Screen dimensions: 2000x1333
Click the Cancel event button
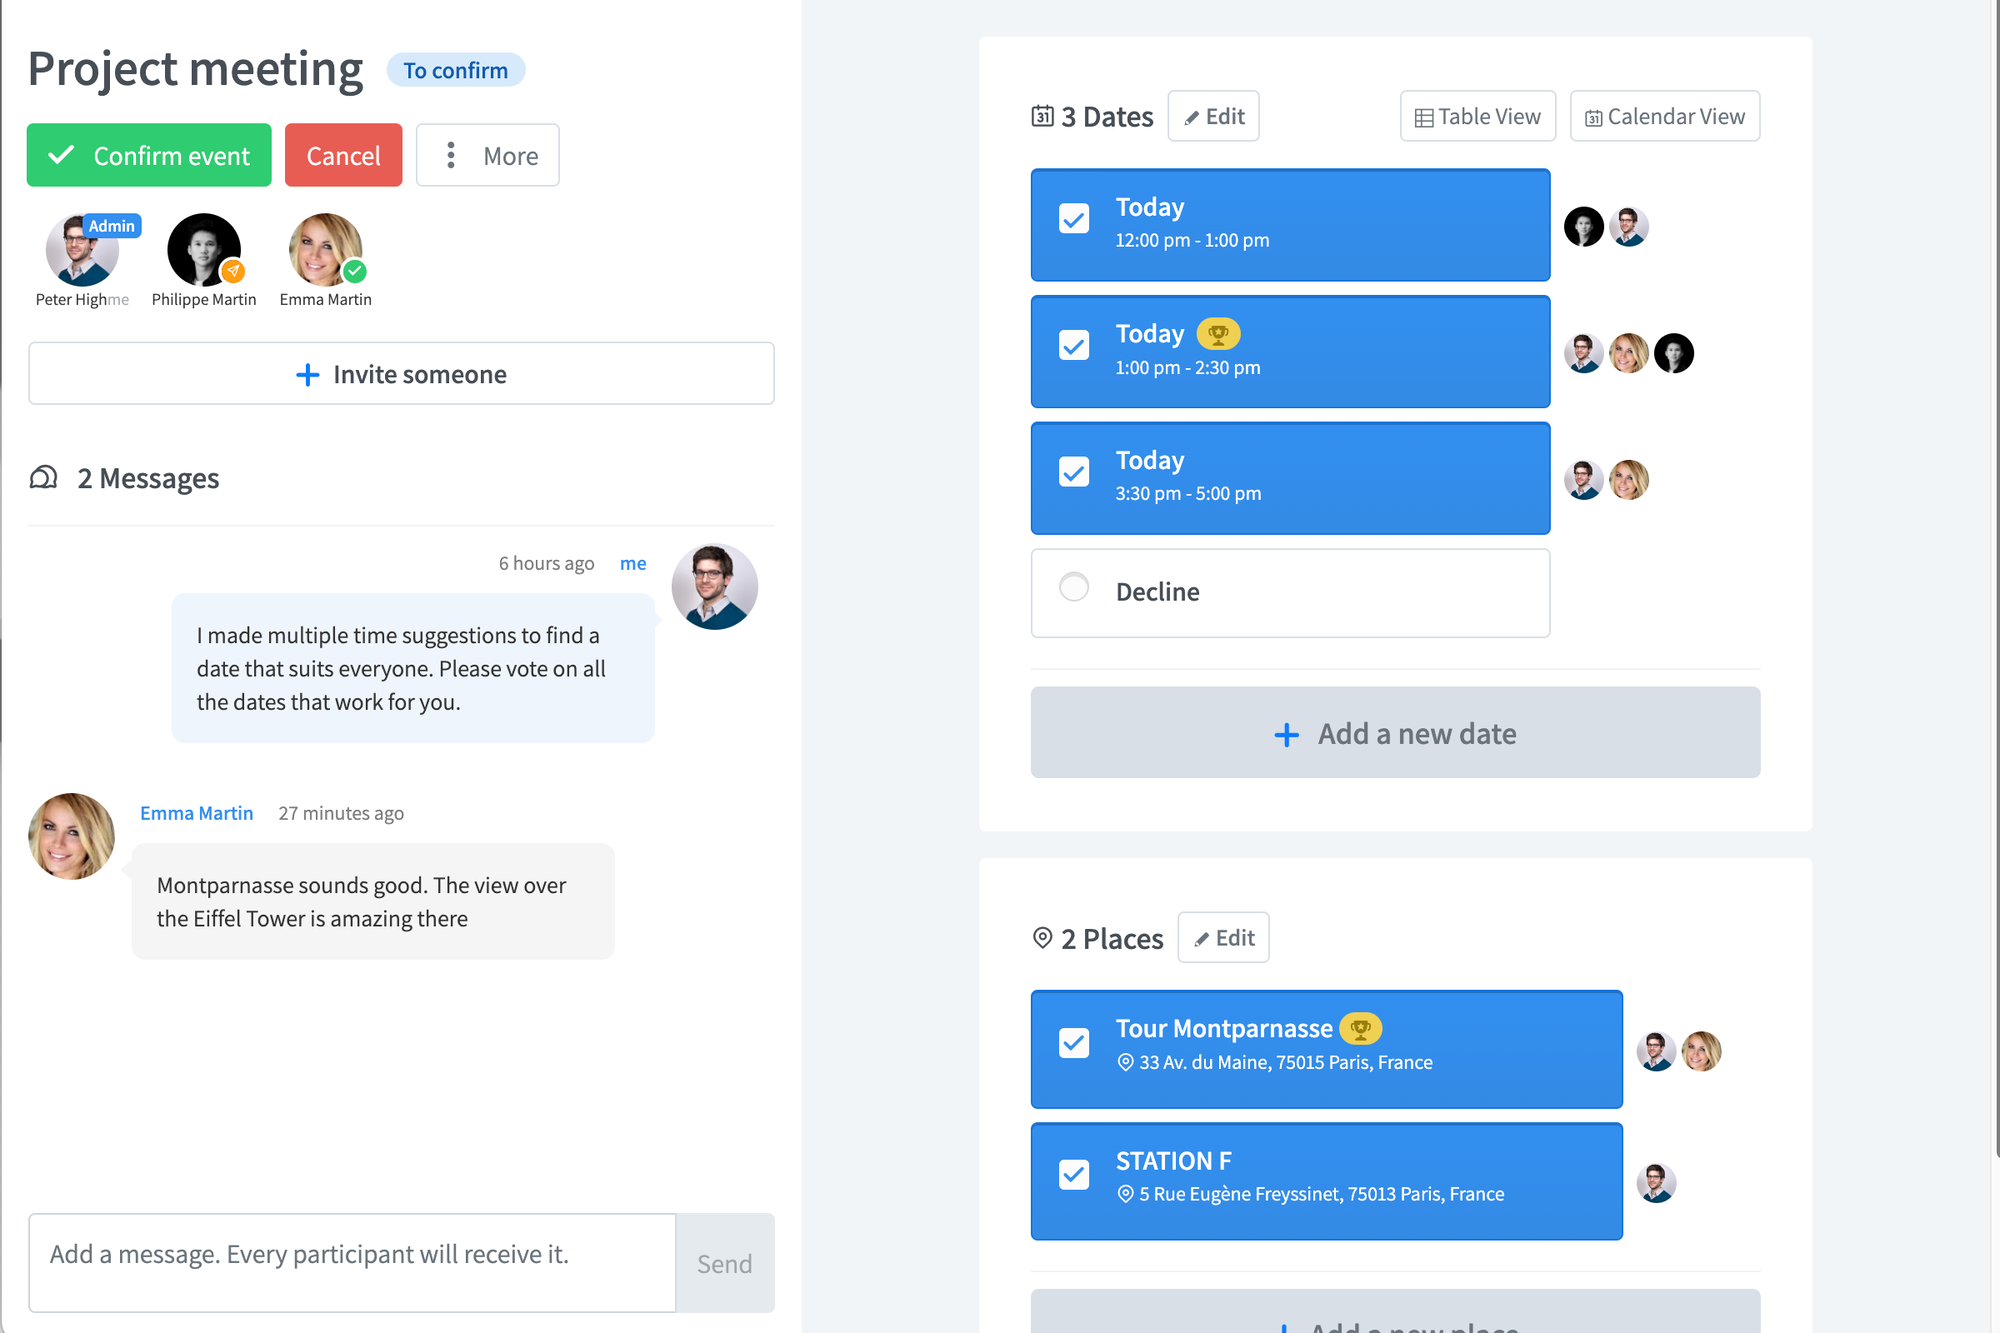(343, 153)
